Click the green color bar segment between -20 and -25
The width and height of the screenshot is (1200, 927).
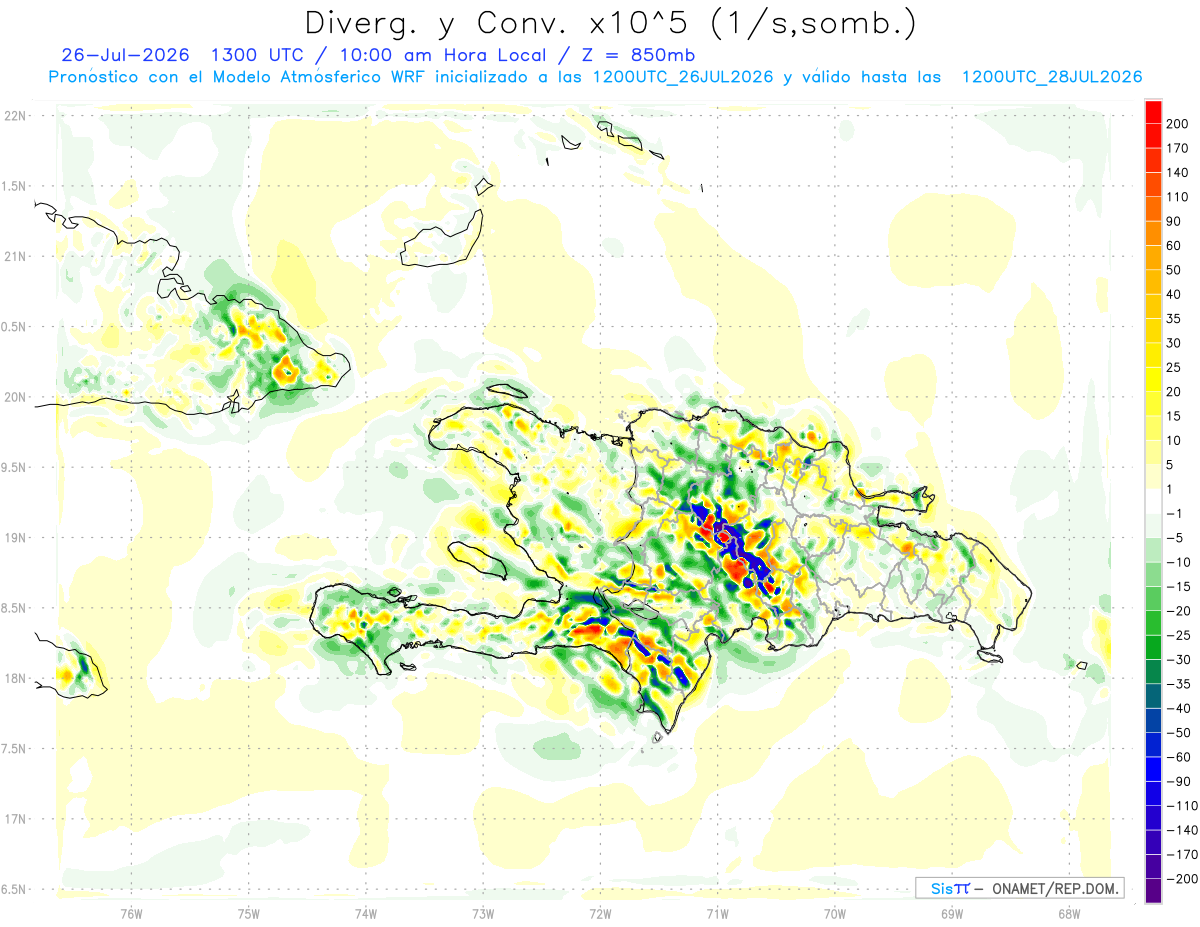pyautogui.click(x=1153, y=623)
